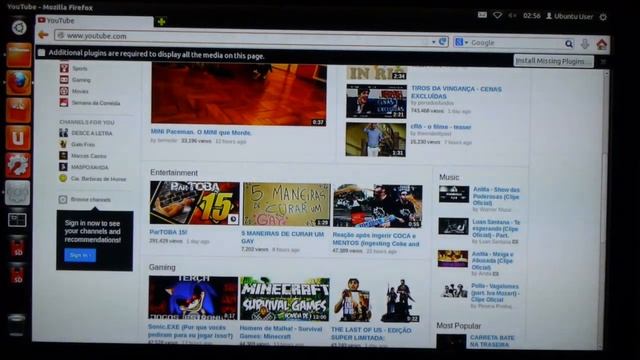Open the network indicator in top panel
The height and width of the screenshot is (360, 640).
click(498, 16)
